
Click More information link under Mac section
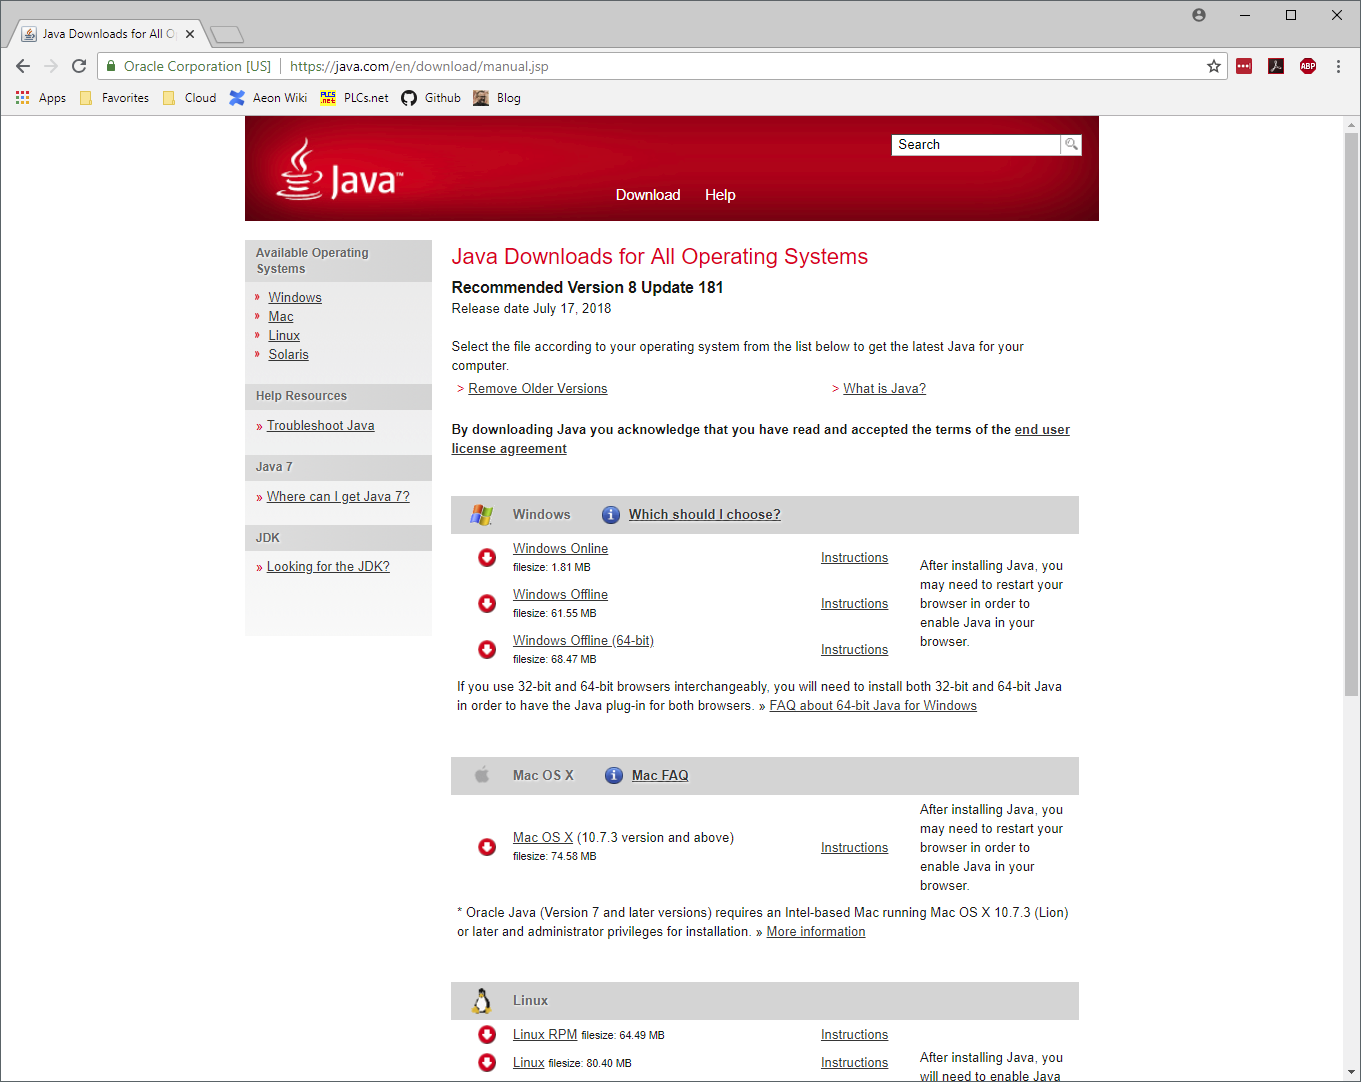pos(816,932)
